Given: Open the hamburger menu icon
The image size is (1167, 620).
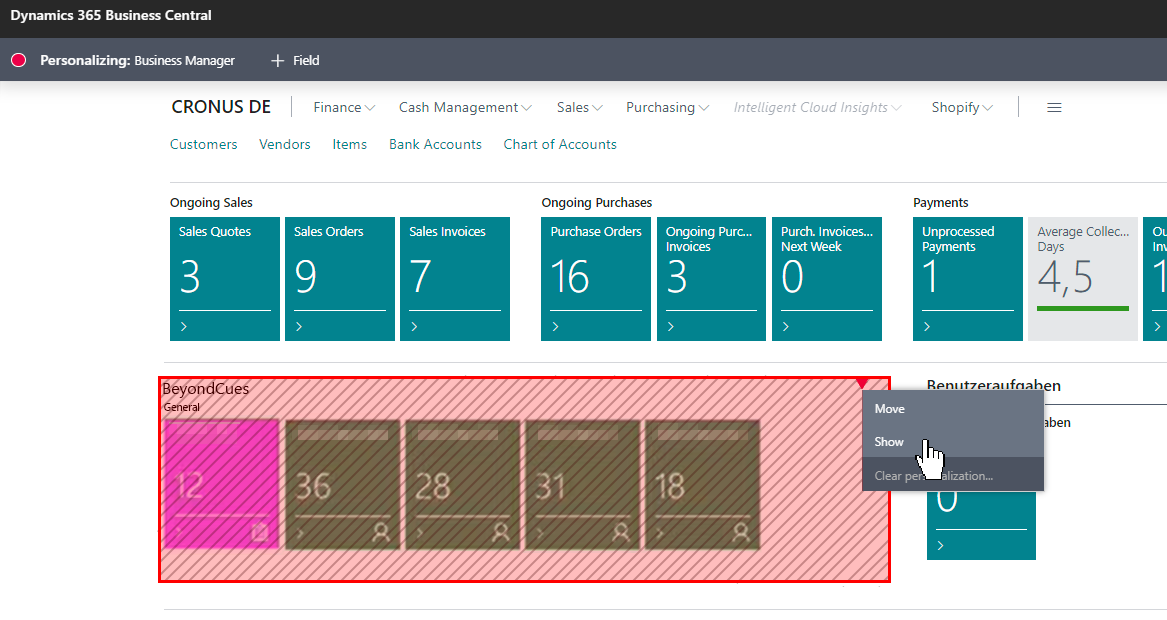Looking at the screenshot, I should (x=1054, y=107).
